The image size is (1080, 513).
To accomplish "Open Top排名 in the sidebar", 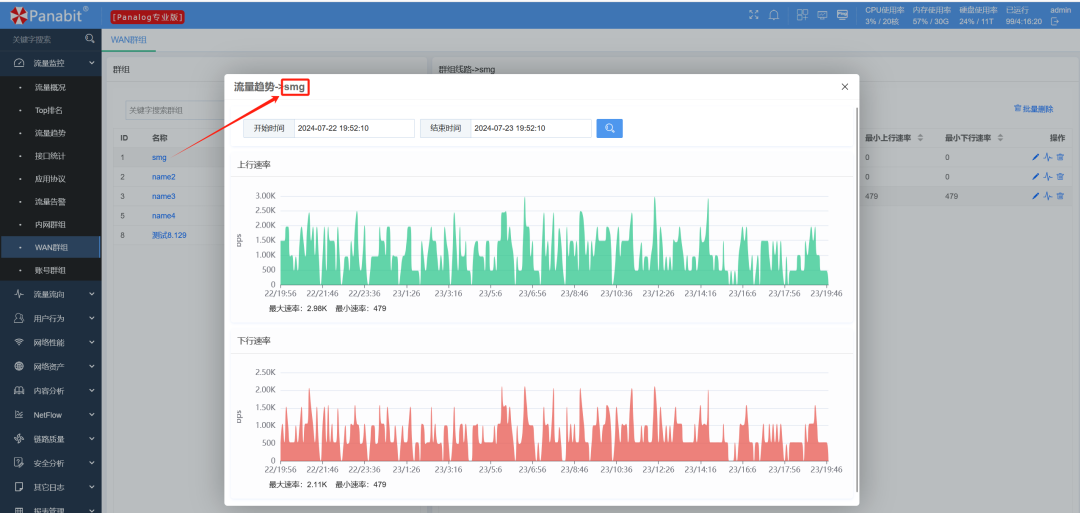I will (49, 110).
